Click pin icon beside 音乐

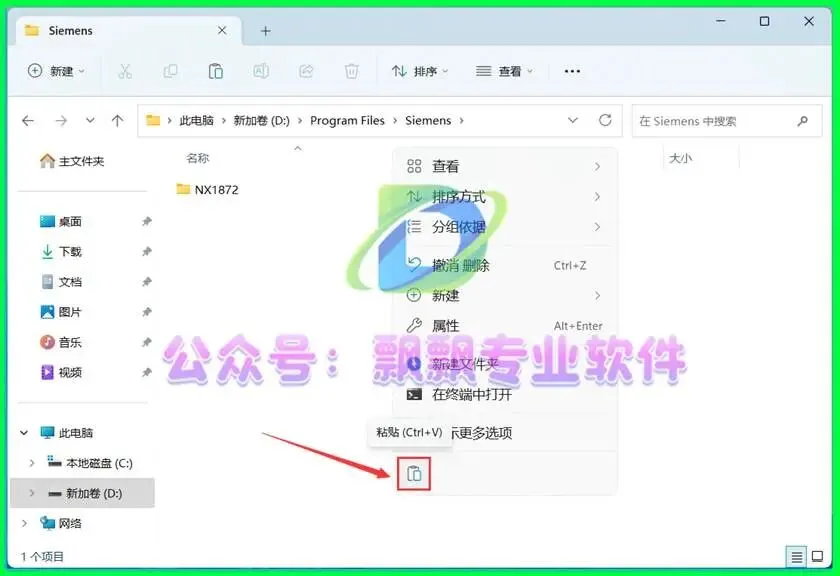[146, 342]
